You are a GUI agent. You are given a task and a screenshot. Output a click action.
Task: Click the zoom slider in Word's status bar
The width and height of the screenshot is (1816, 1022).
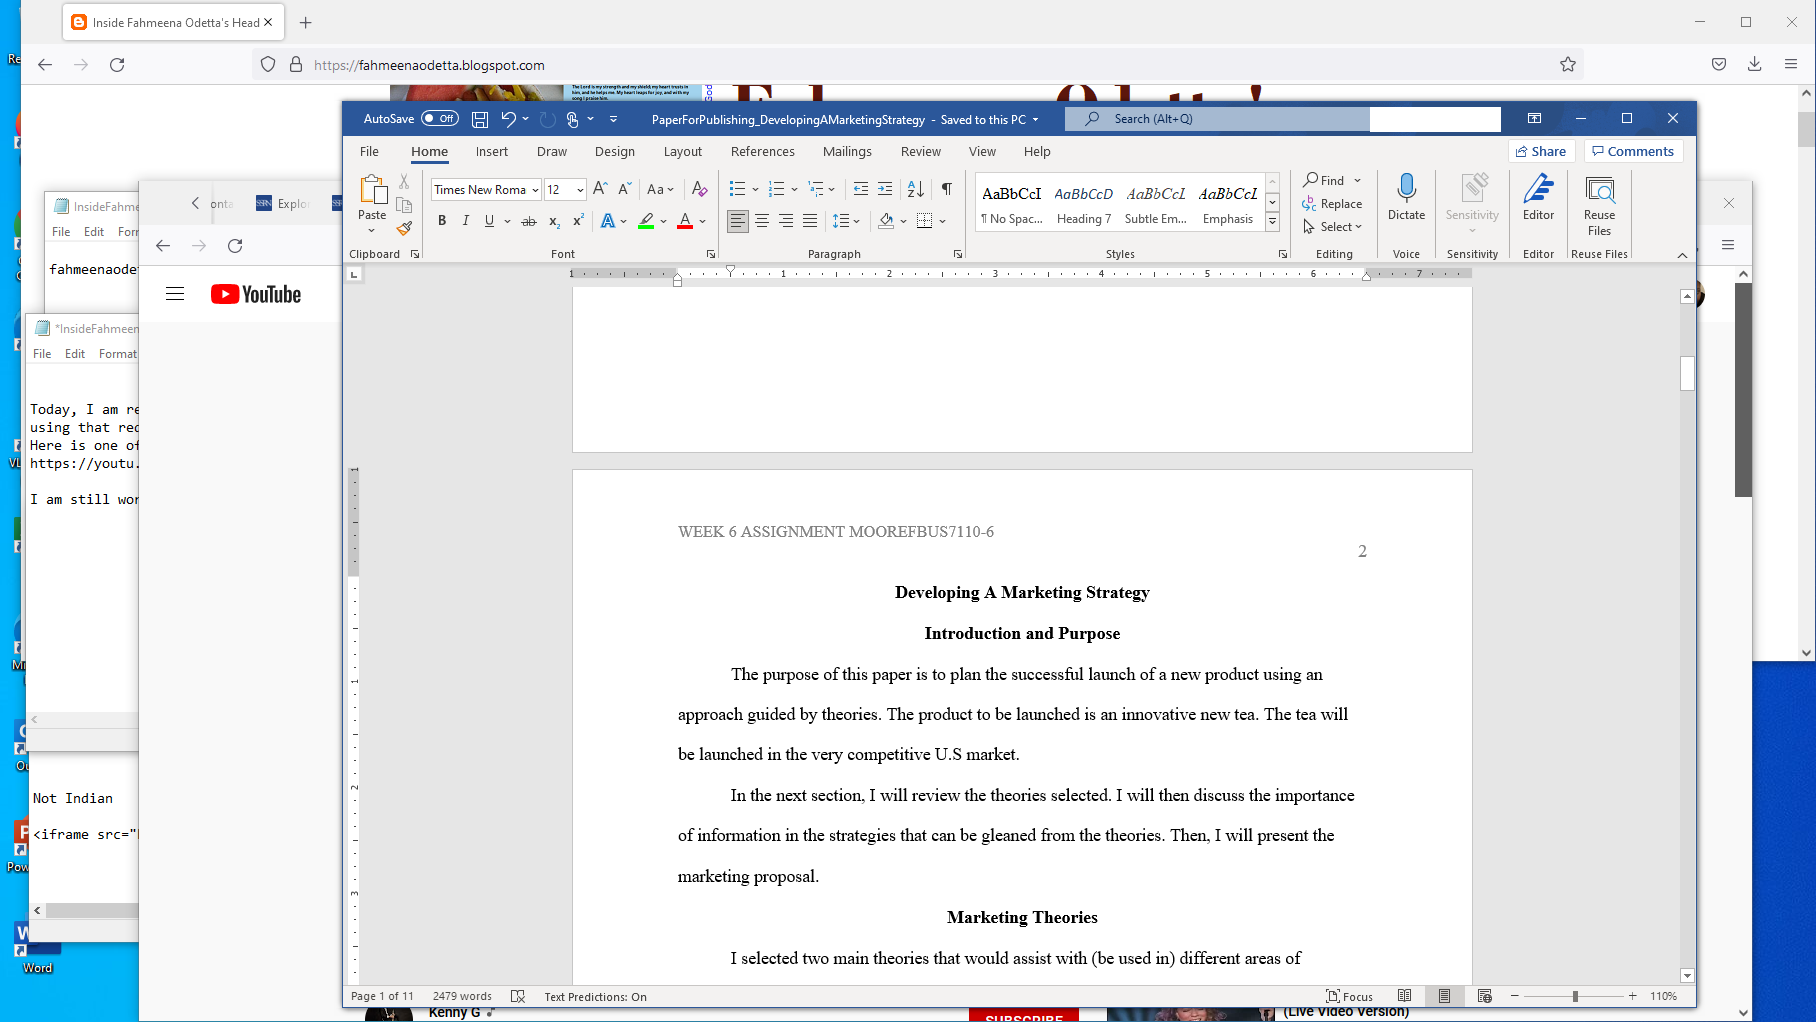click(1574, 996)
